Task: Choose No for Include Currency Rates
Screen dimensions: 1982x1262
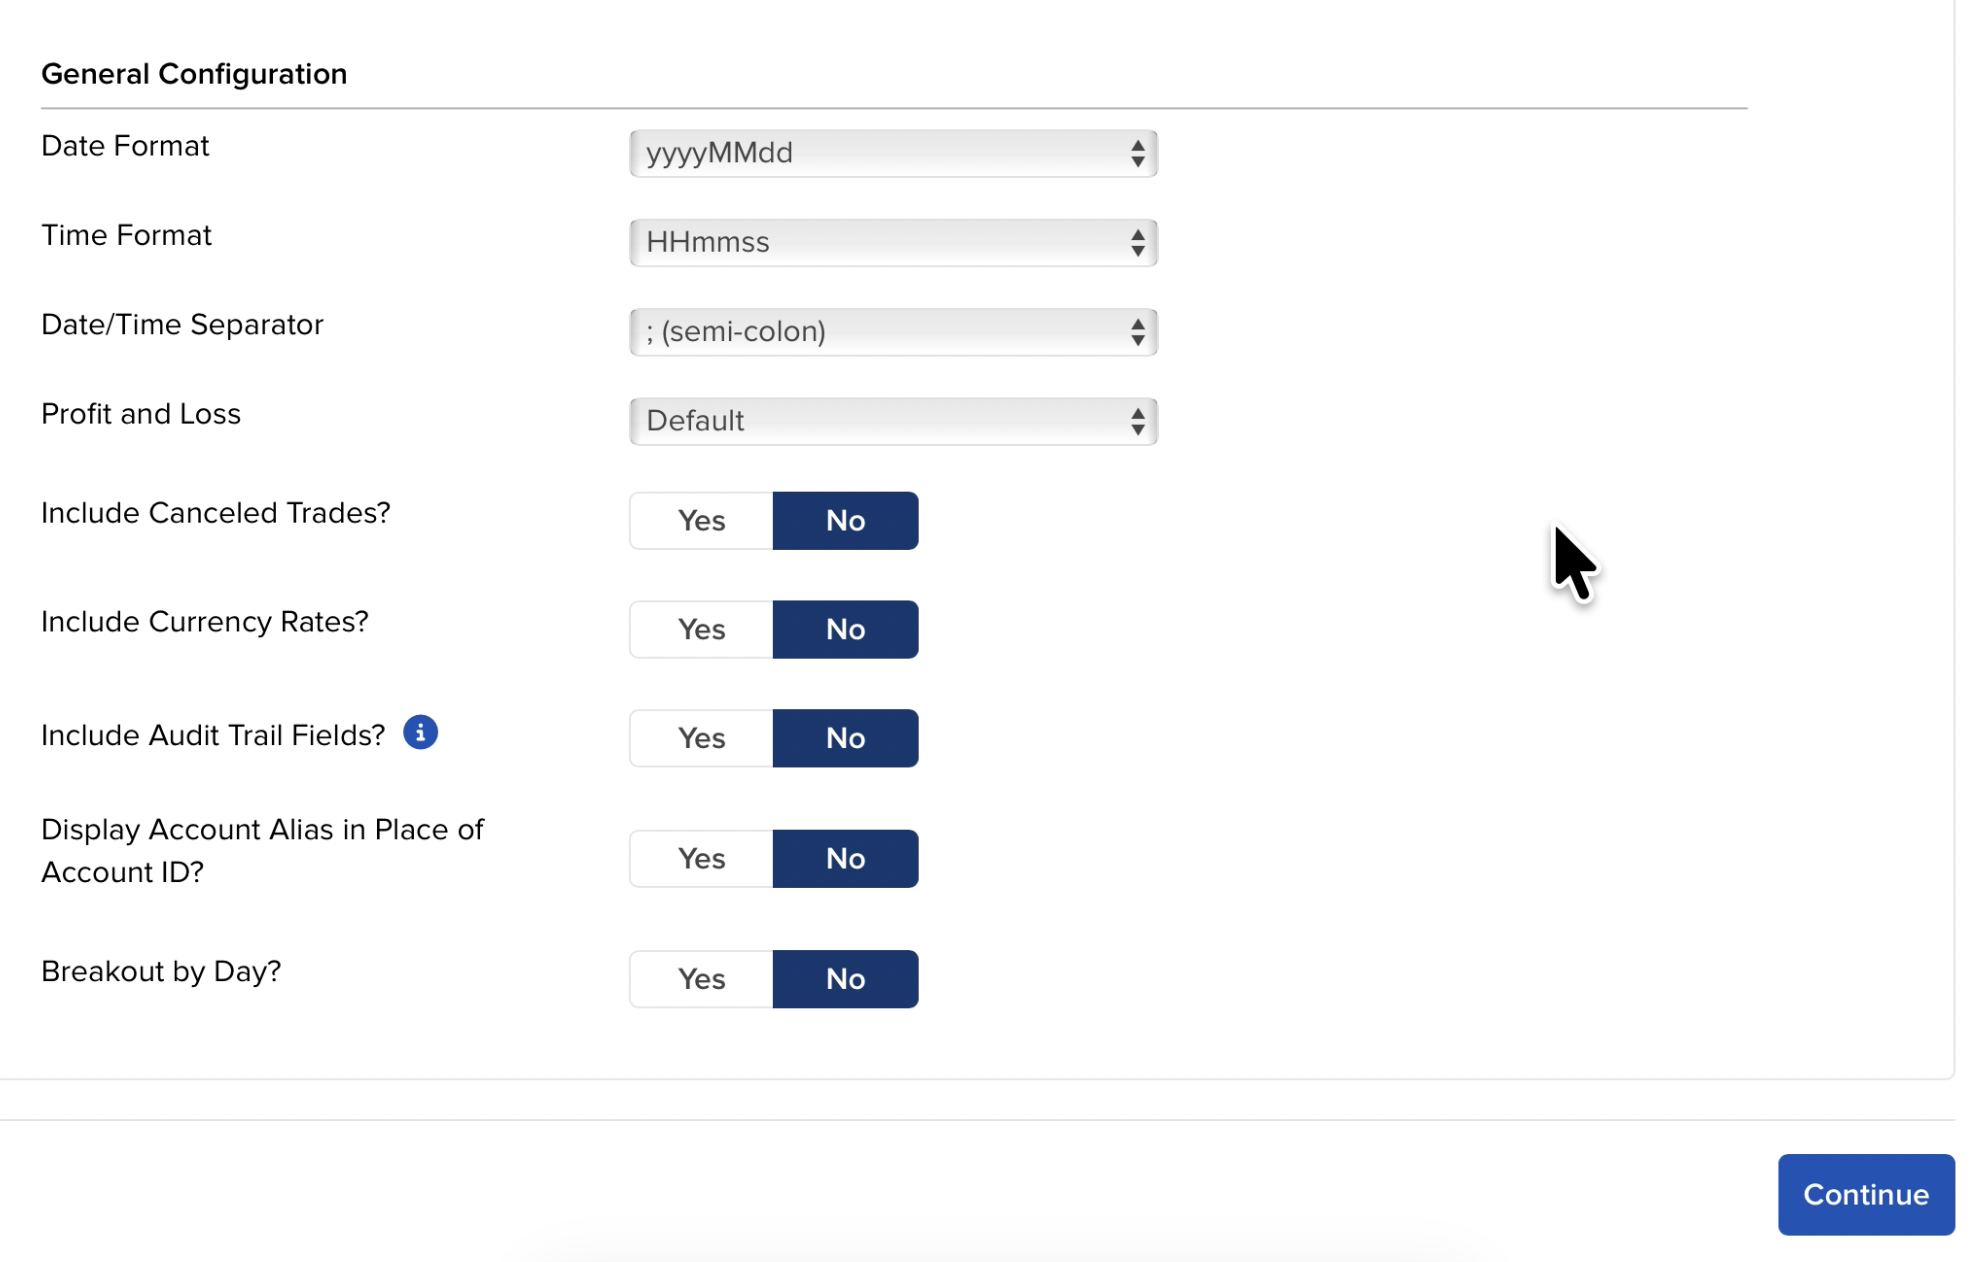Action: (845, 629)
